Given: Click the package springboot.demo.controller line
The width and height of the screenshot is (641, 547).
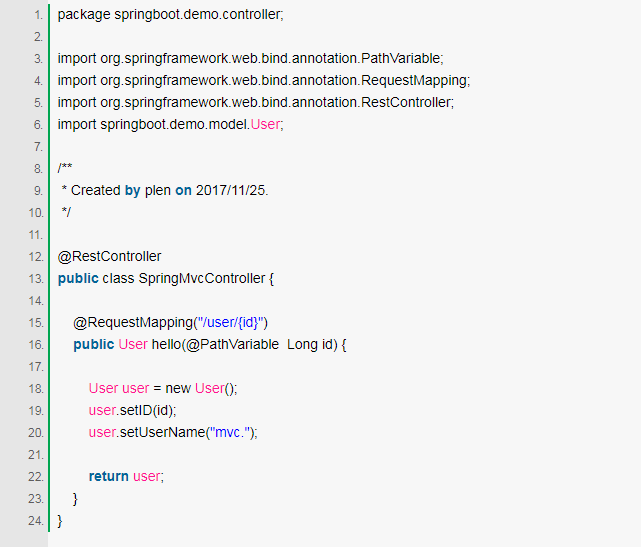Looking at the screenshot, I should pyautogui.click(x=170, y=15).
